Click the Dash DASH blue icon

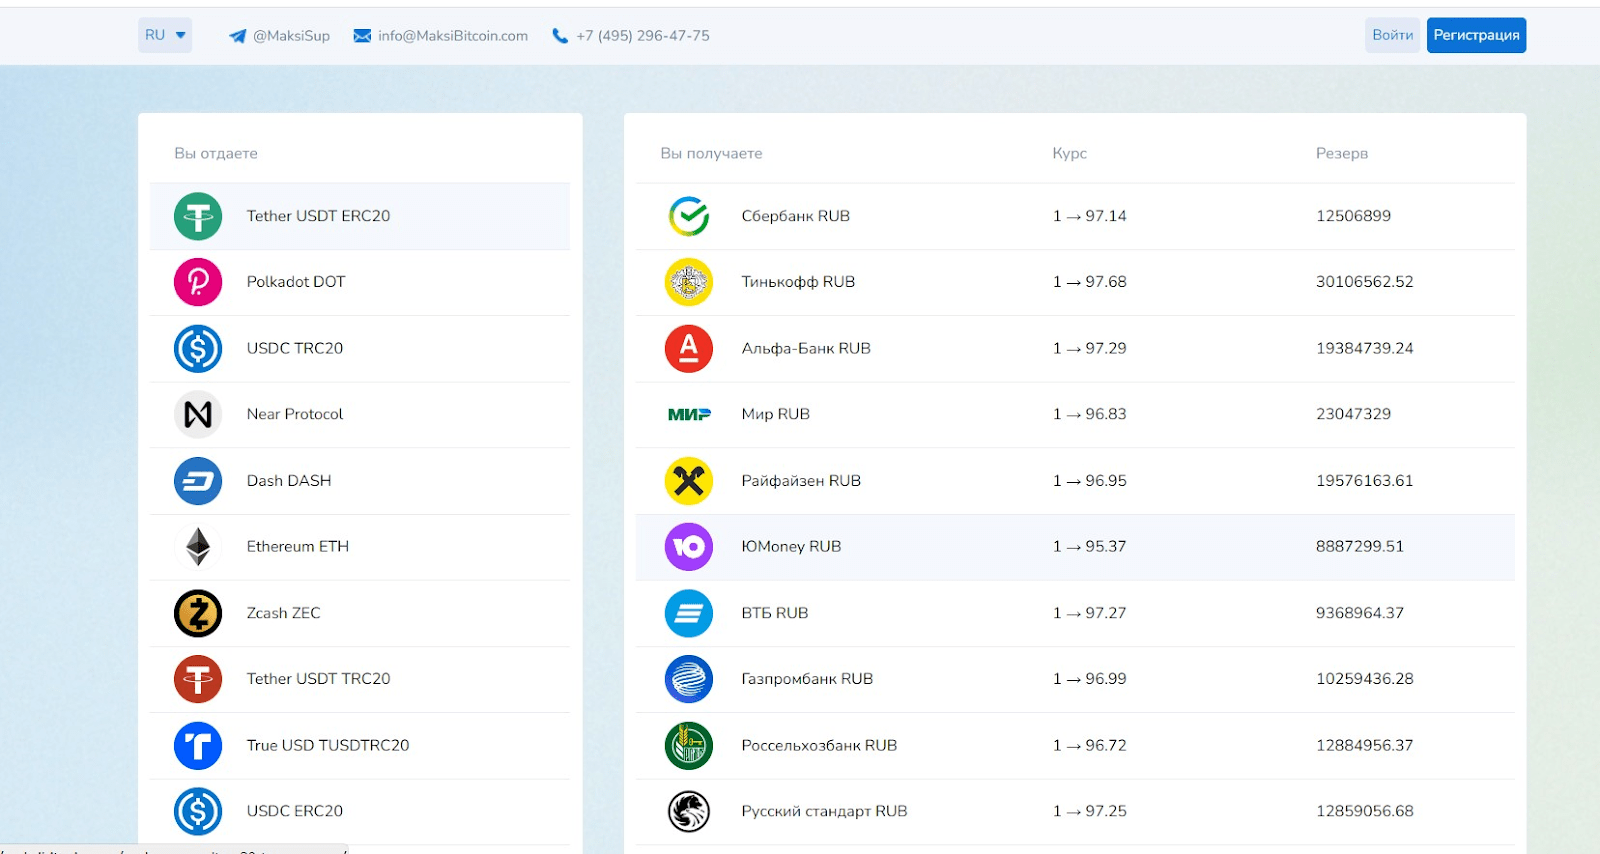[198, 481]
